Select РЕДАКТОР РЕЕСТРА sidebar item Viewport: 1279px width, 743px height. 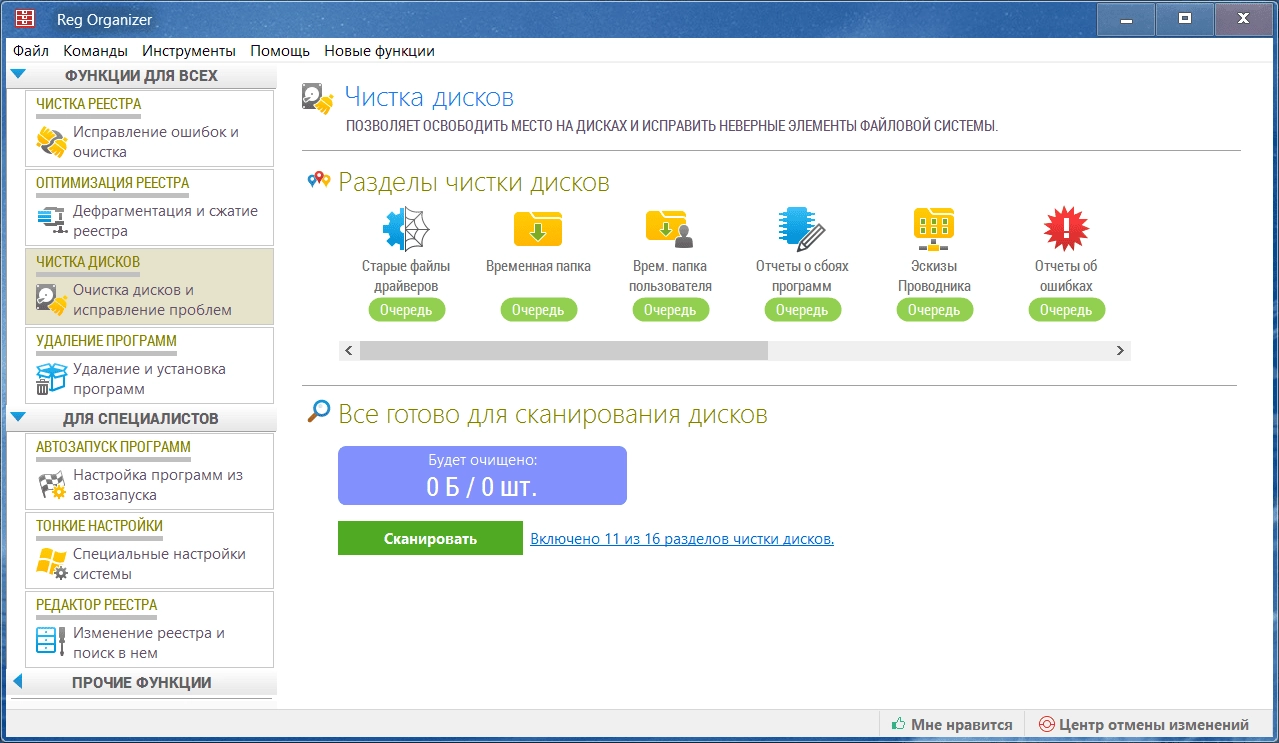point(149,630)
